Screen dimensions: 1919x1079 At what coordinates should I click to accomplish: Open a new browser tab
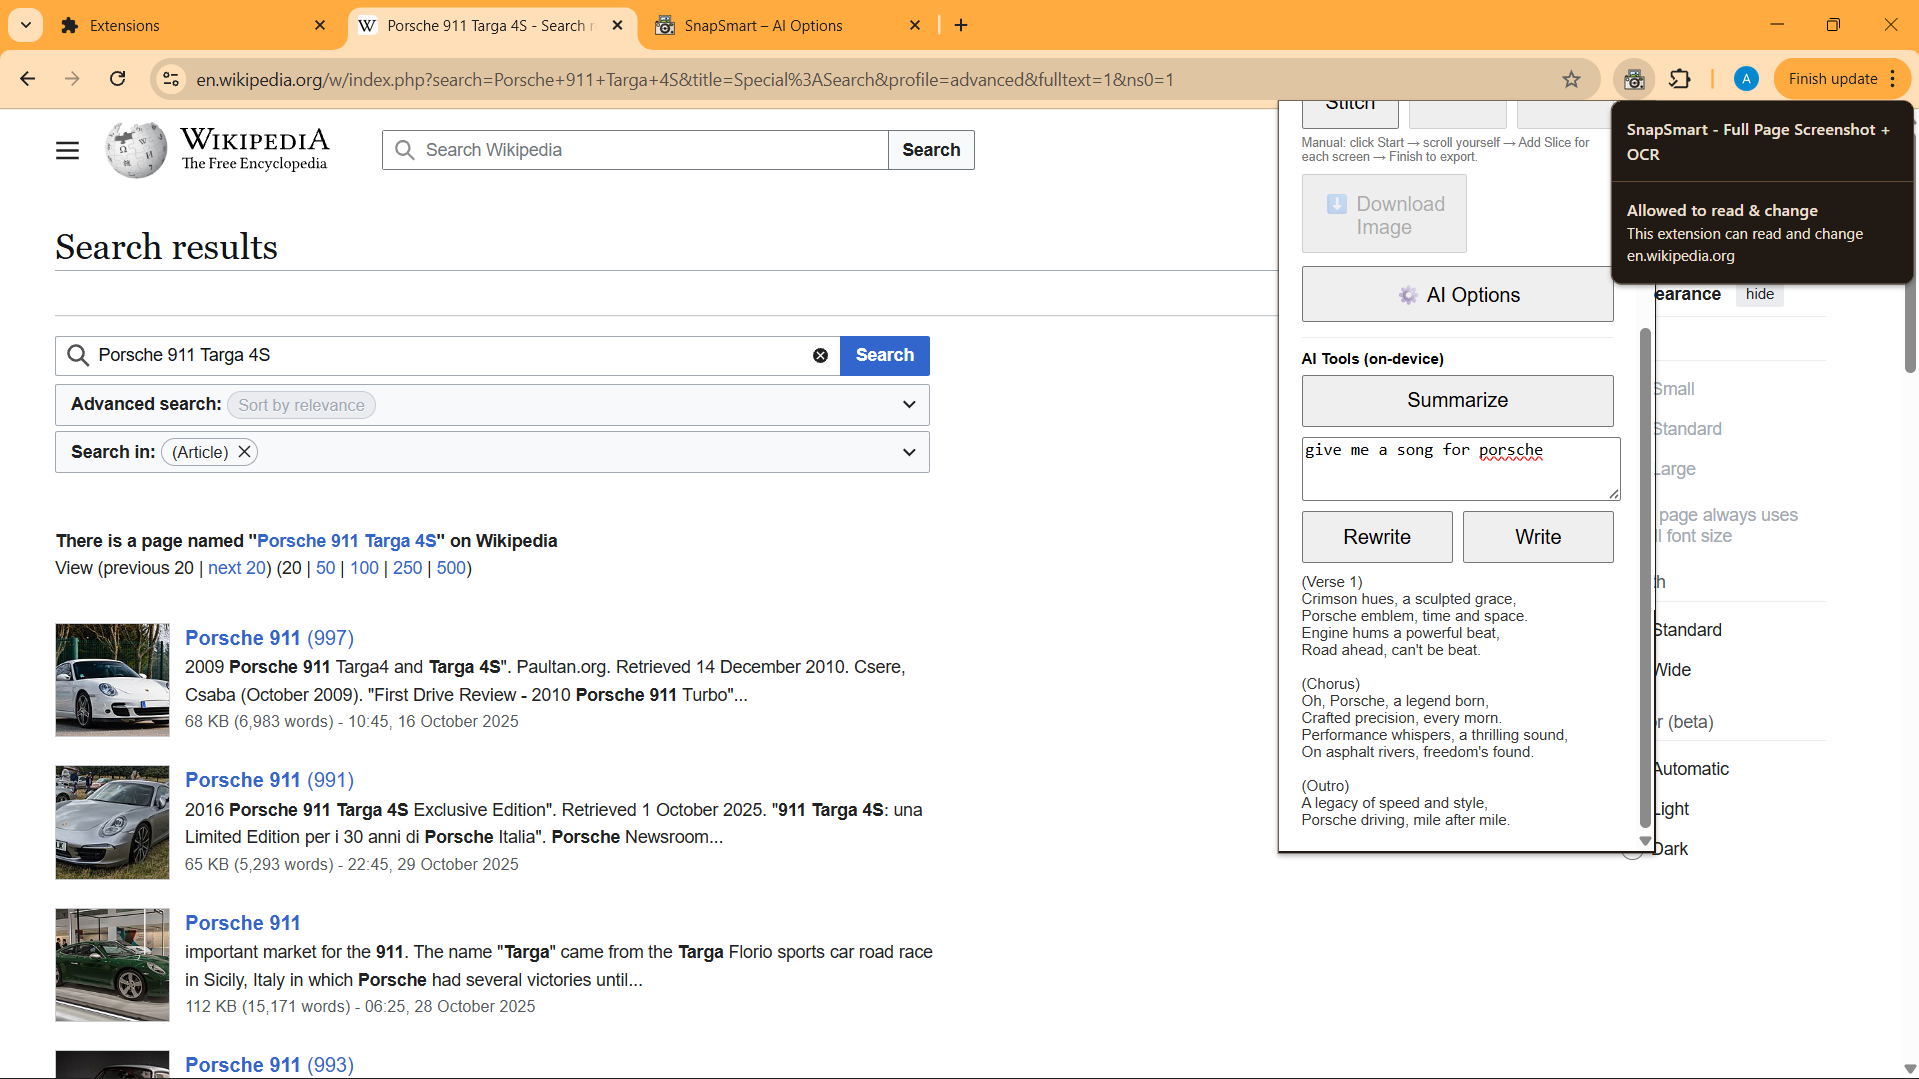pos(961,25)
